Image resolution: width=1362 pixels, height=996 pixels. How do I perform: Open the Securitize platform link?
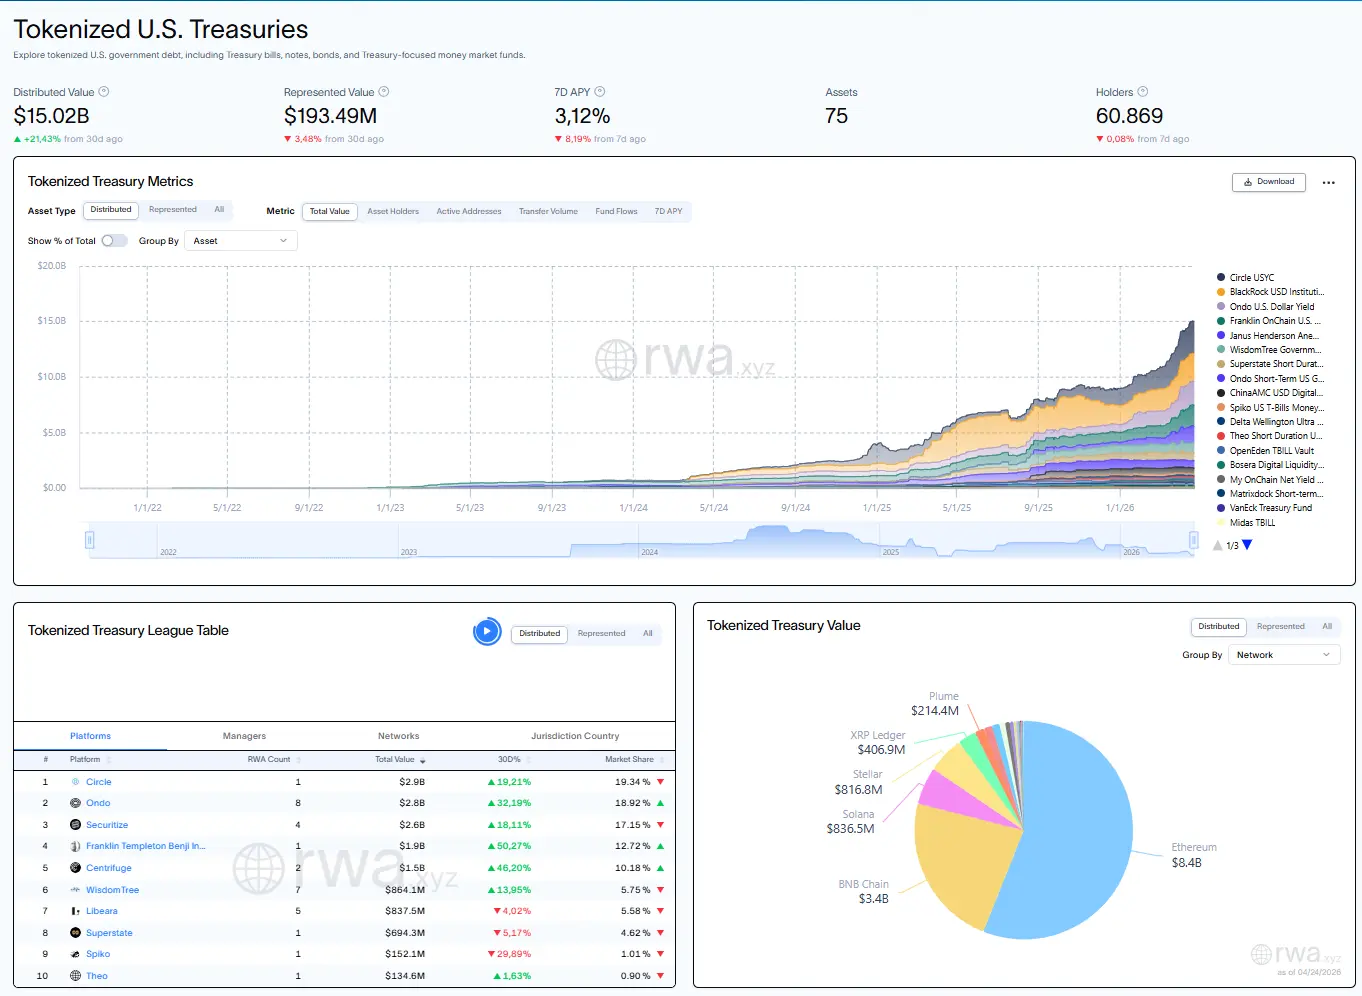(109, 824)
